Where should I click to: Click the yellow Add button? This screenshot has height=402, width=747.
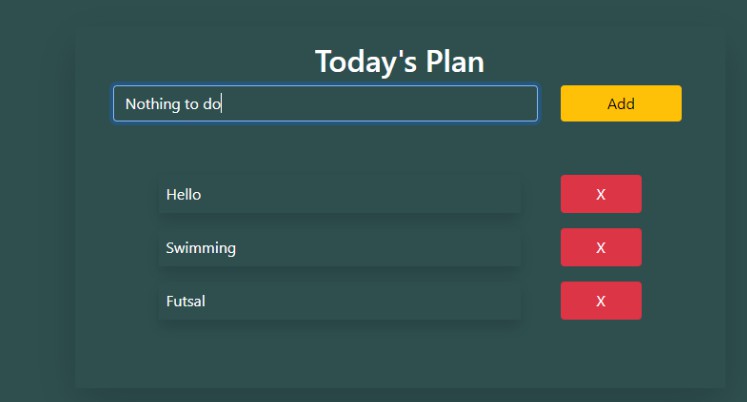coord(620,104)
